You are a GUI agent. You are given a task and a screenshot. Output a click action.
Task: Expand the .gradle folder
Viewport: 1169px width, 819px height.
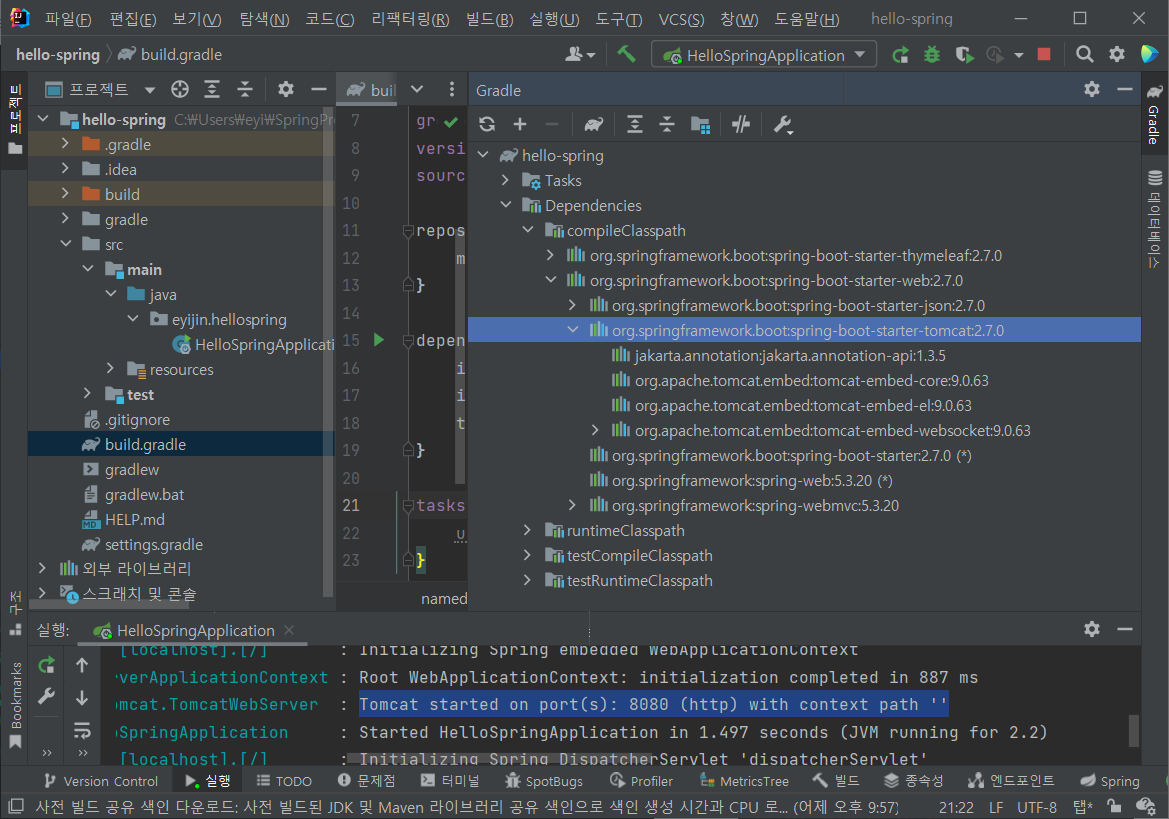tap(66, 143)
